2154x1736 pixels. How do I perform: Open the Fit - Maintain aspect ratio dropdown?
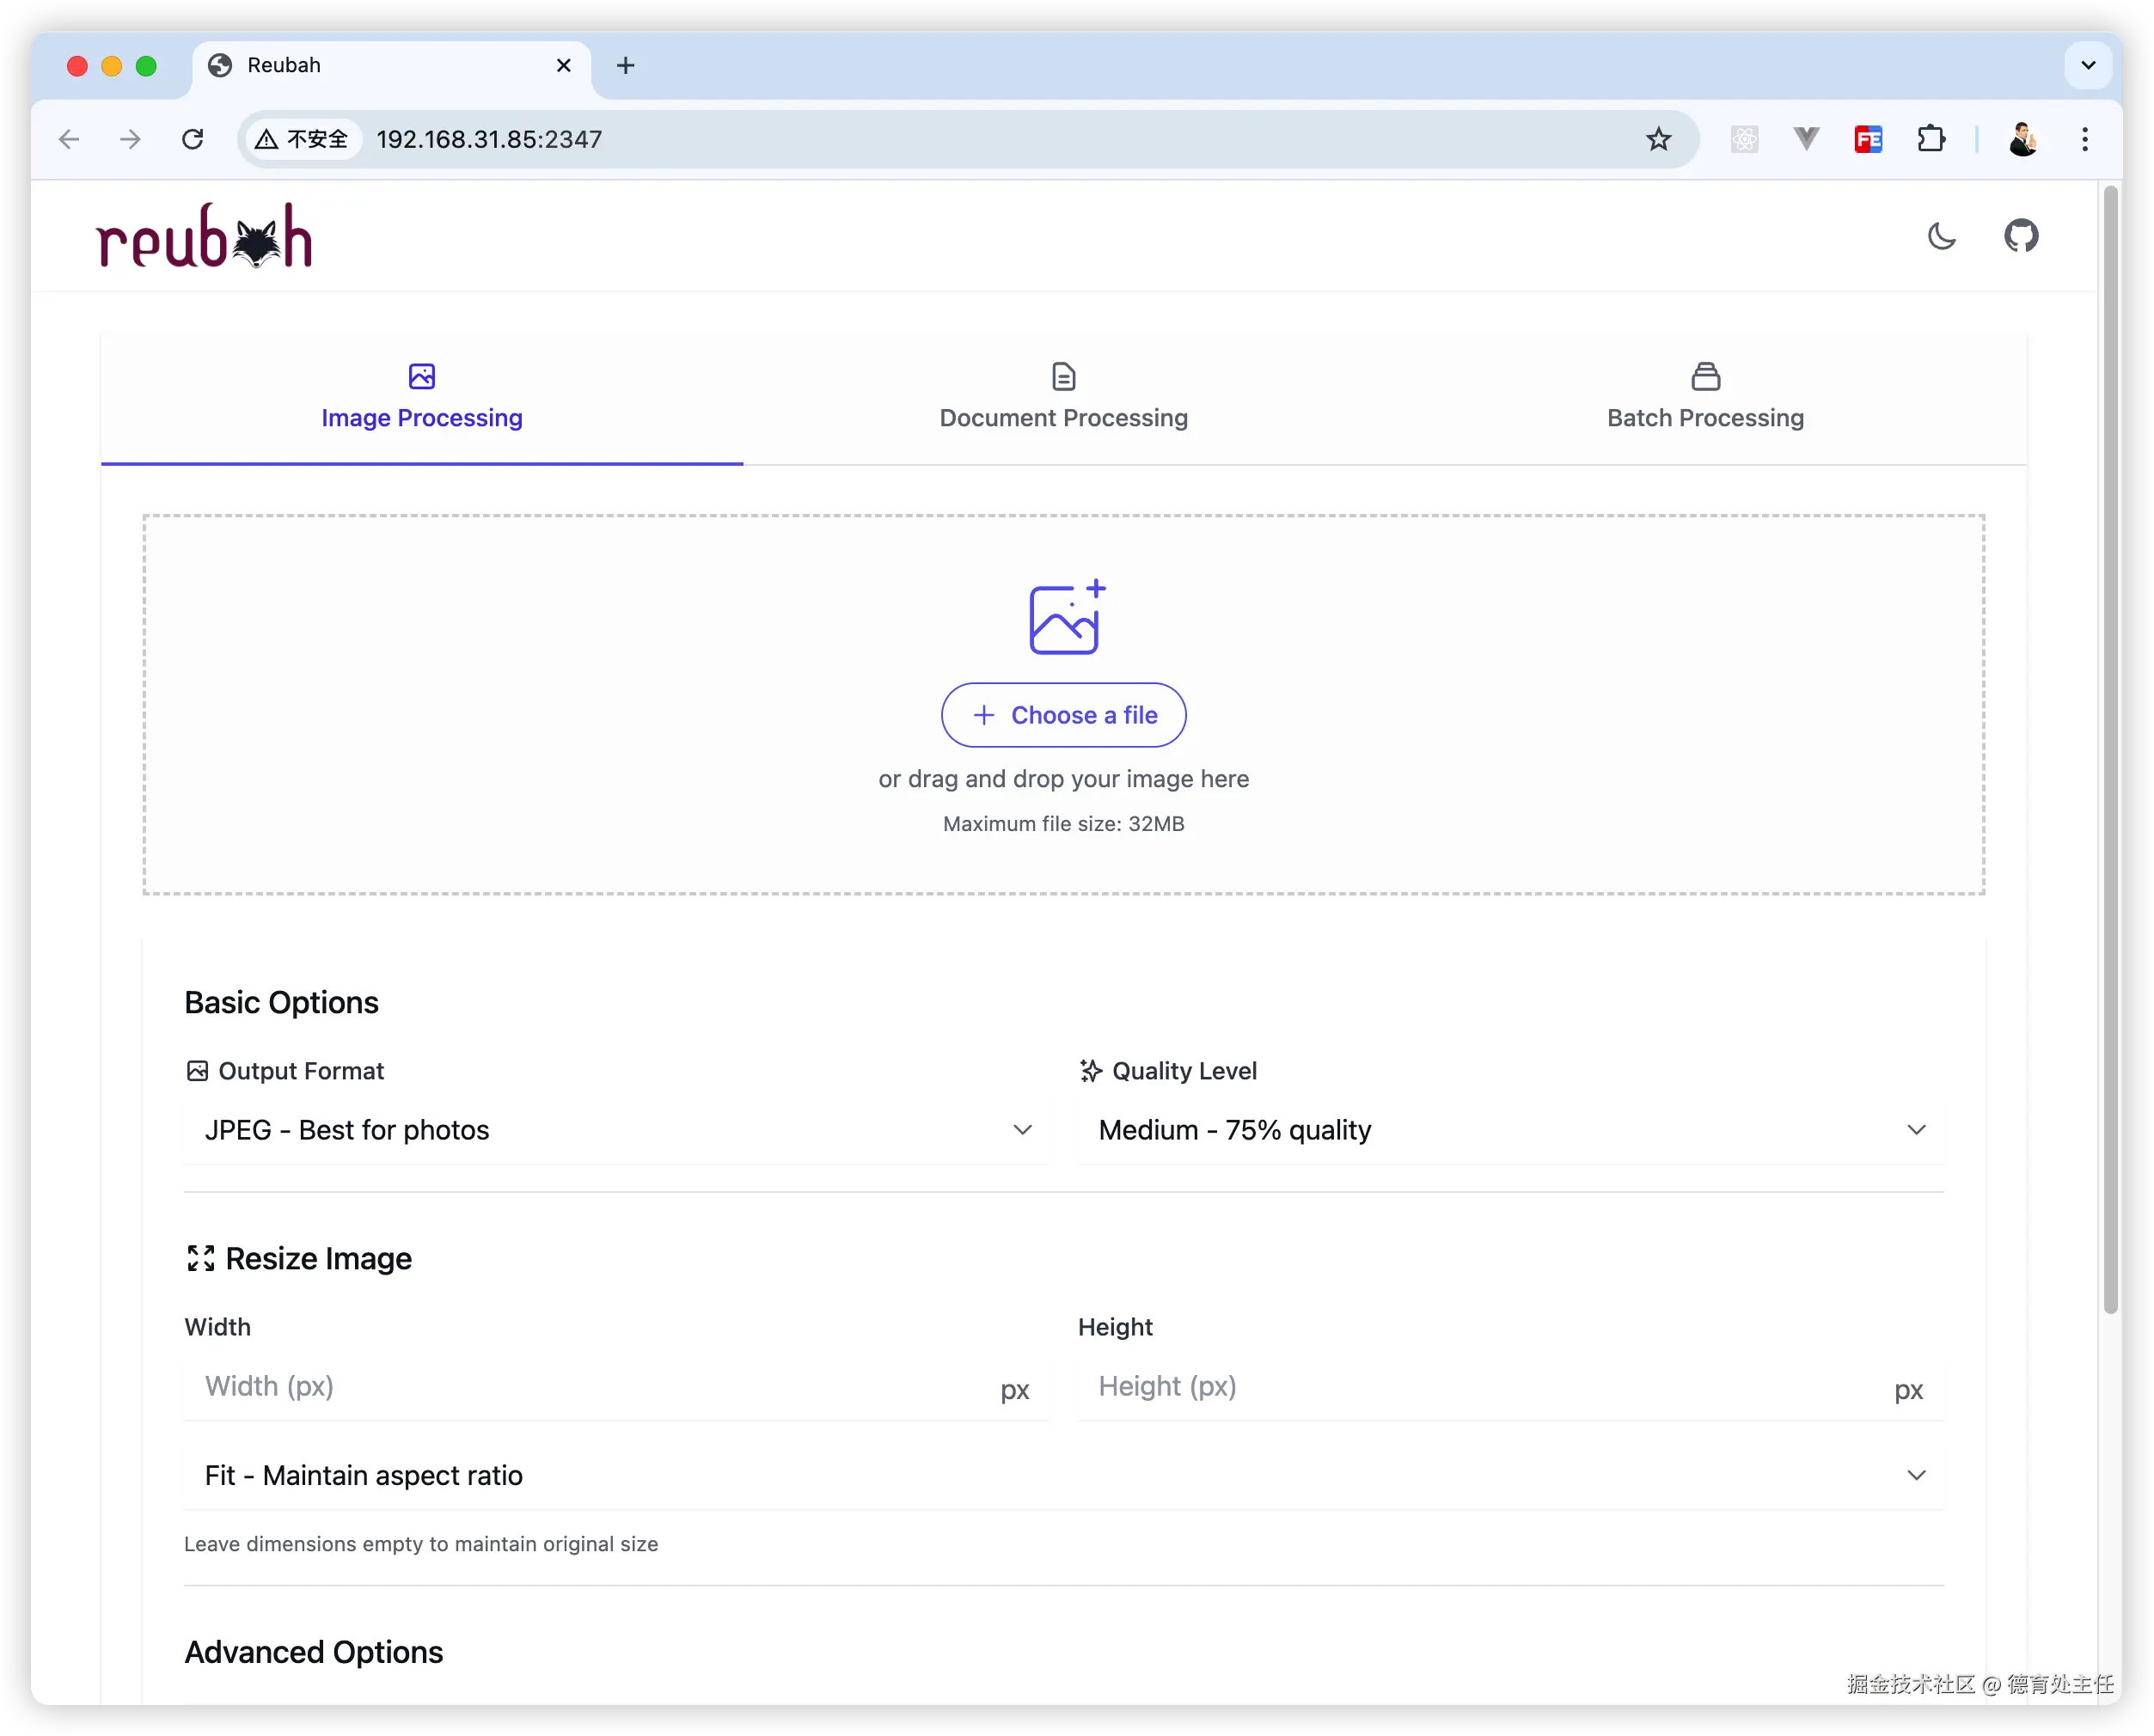(x=1063, y=1475)
